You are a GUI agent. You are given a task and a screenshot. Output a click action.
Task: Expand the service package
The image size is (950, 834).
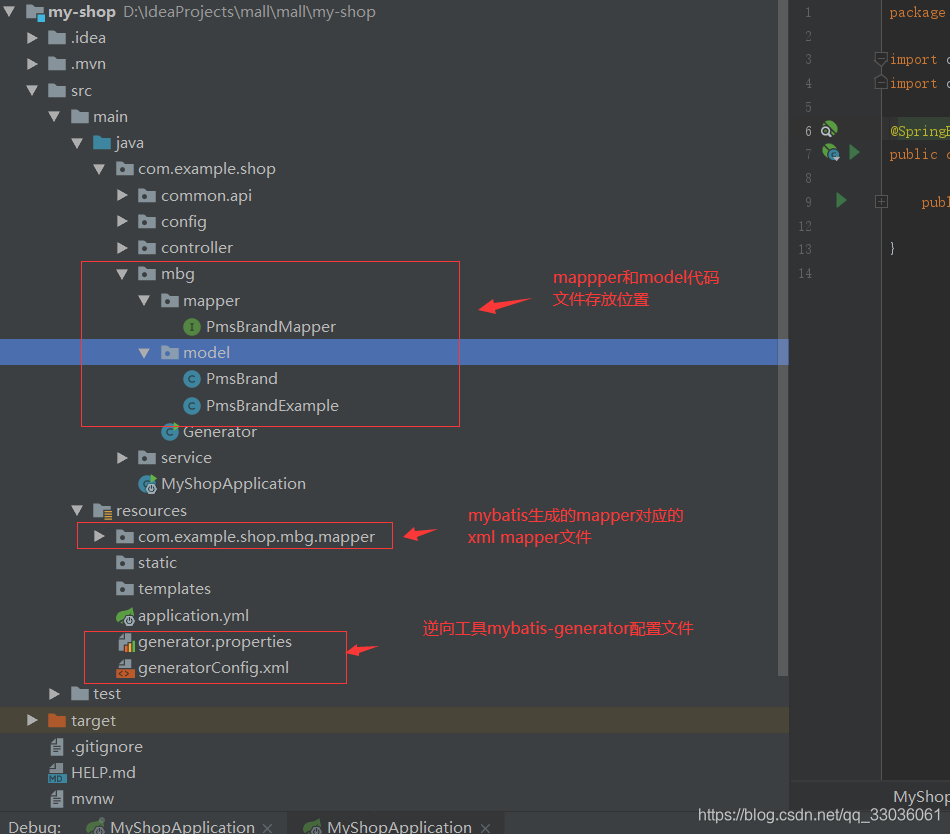[x=121, y=457]
